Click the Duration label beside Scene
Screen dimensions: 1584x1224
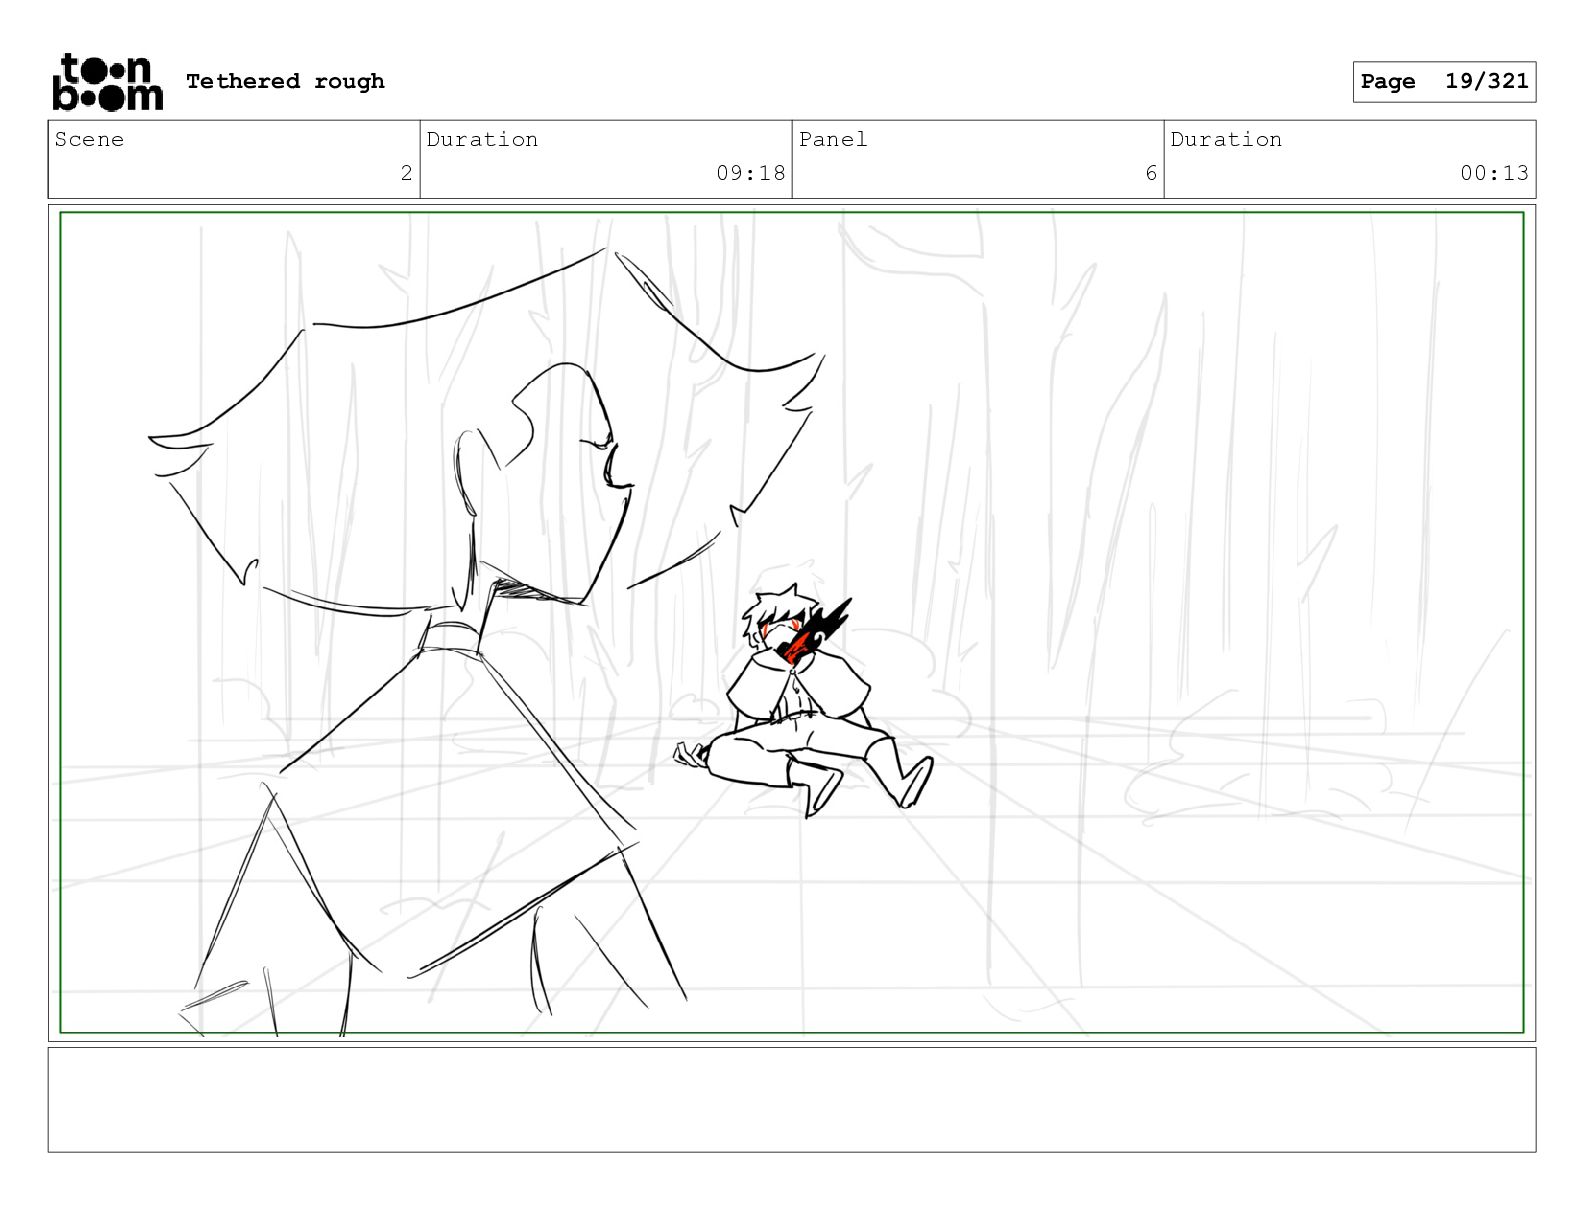click(x=482, y=140)
